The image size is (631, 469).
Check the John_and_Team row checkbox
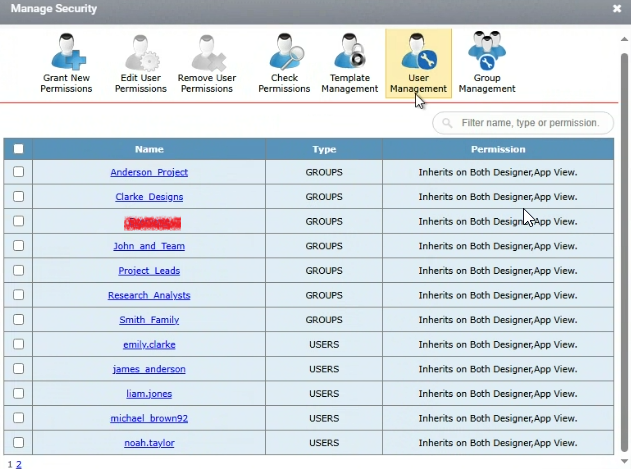tap(18, 246)
